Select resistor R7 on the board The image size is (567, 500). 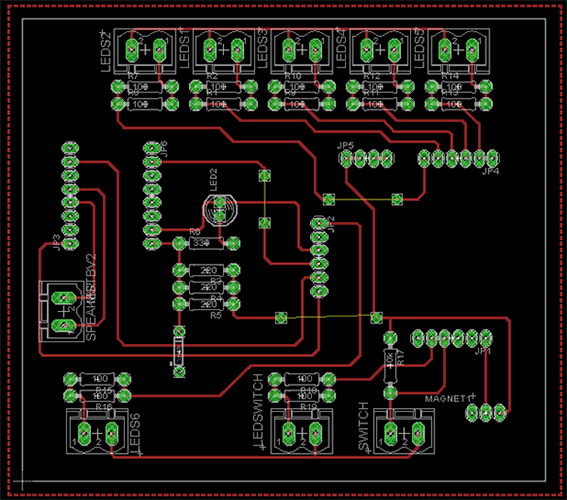[x=144, y=87]
